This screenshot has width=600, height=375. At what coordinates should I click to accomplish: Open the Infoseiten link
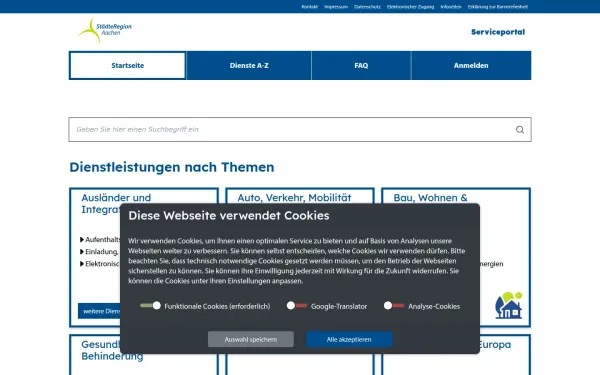(451, 7)
